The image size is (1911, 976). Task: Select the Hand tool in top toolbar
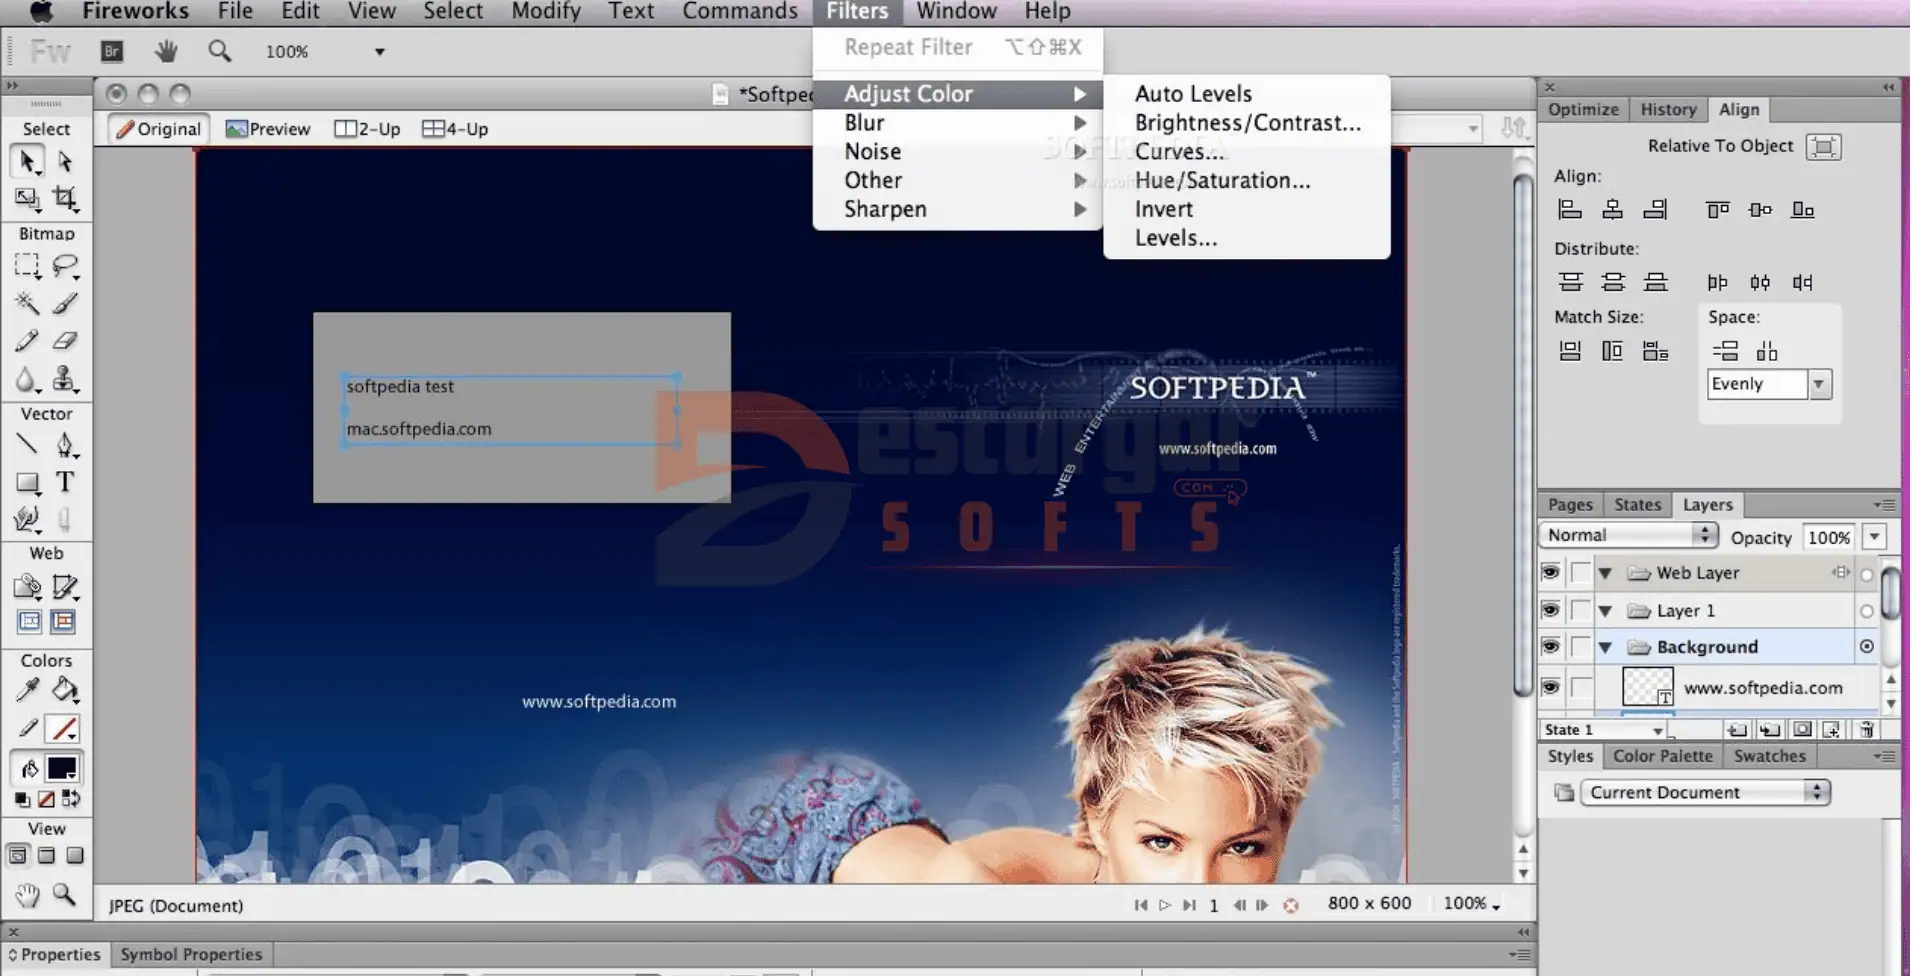[166, 51]
